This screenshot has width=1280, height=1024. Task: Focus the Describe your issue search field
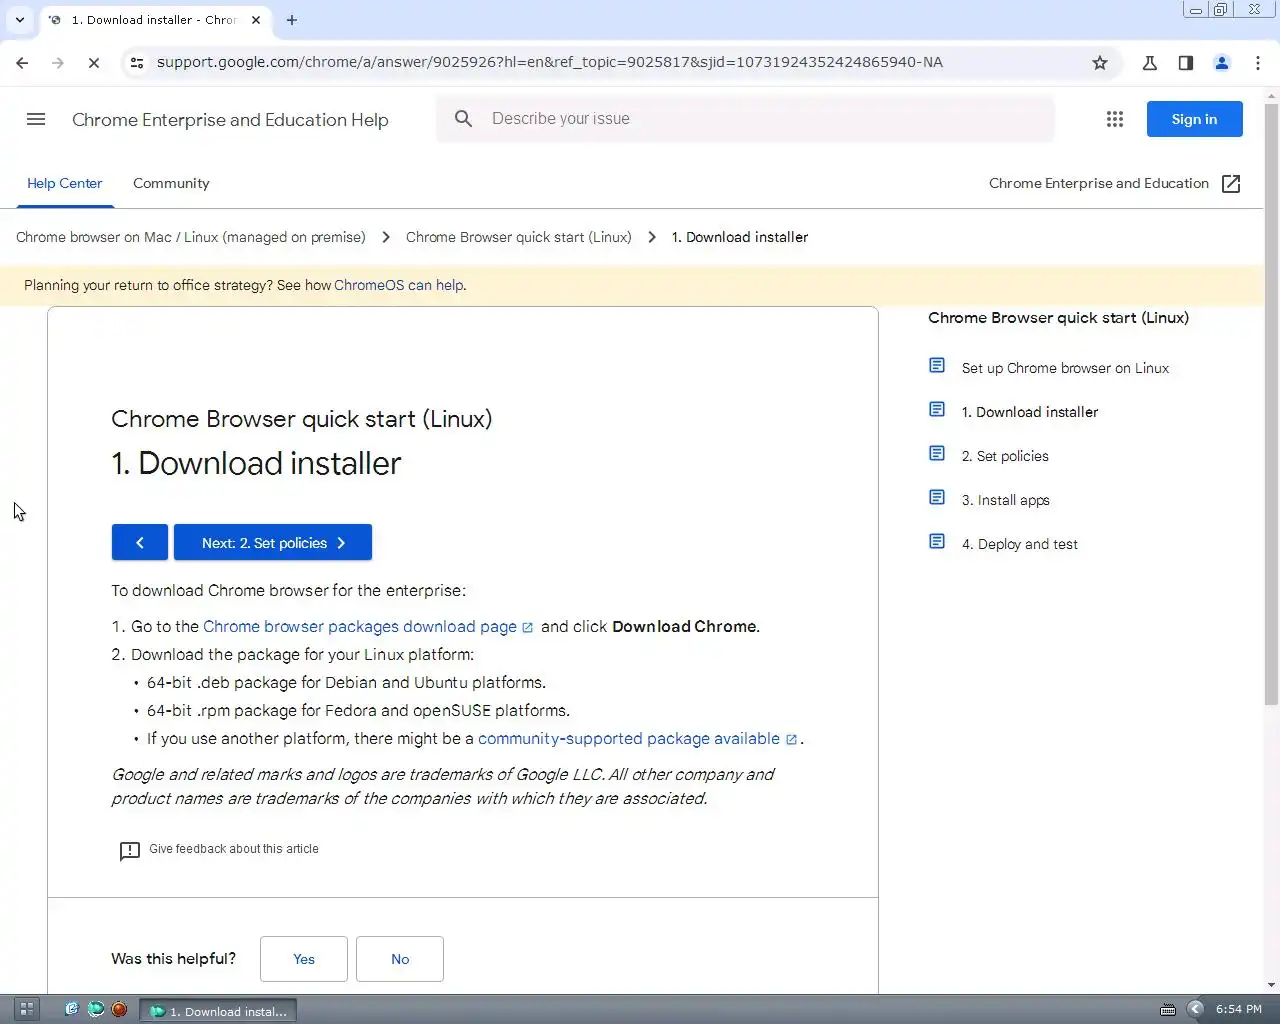[x=745, y=119]
